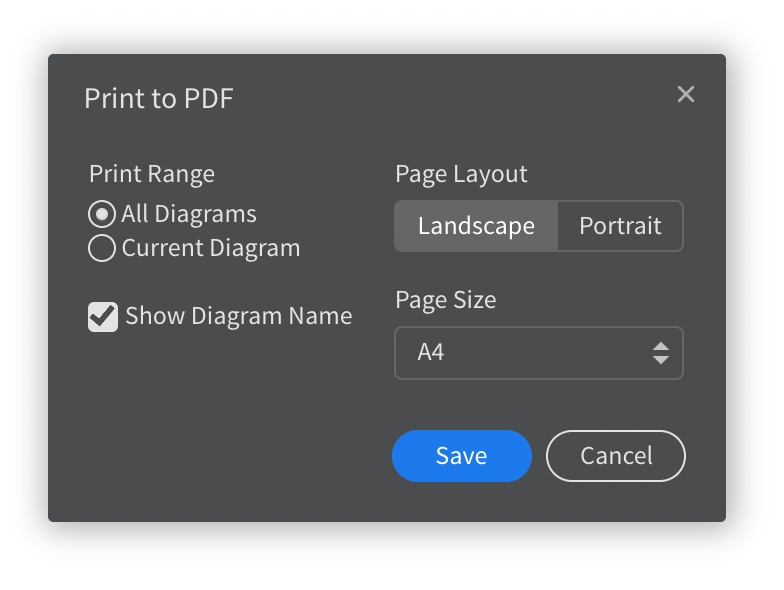Cancel the Print to PDF dialog
This screenshot has height=590, width=784.
coord(616,456)
